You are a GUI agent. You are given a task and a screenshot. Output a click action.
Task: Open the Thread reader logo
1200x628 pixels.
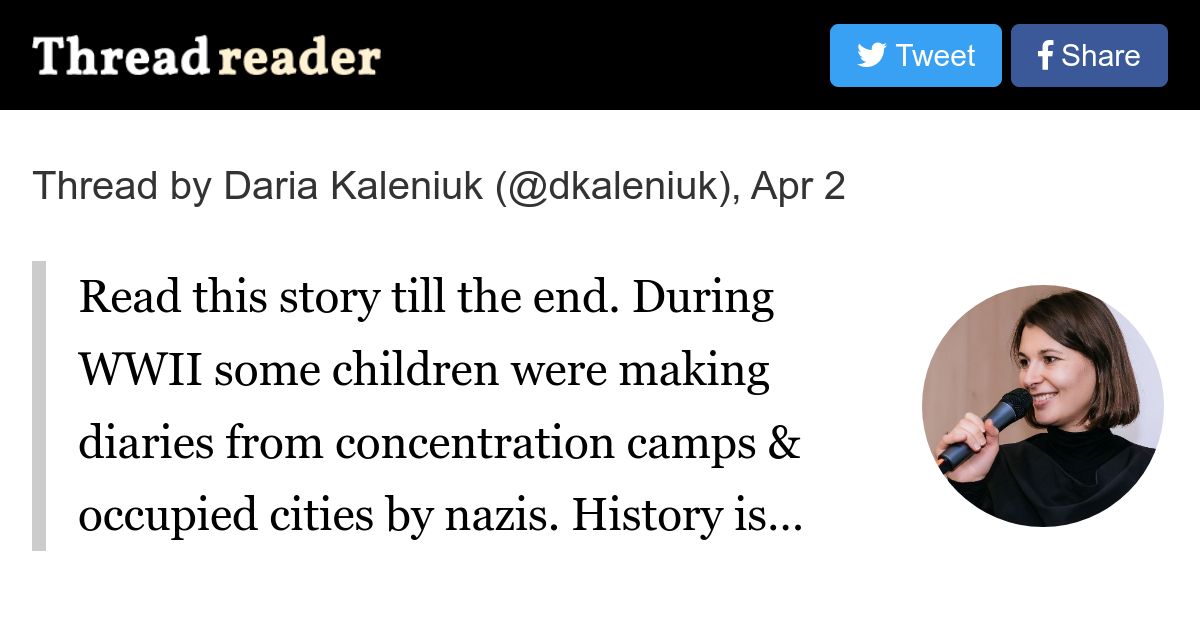pyautogui.click(x=207, y=56)
